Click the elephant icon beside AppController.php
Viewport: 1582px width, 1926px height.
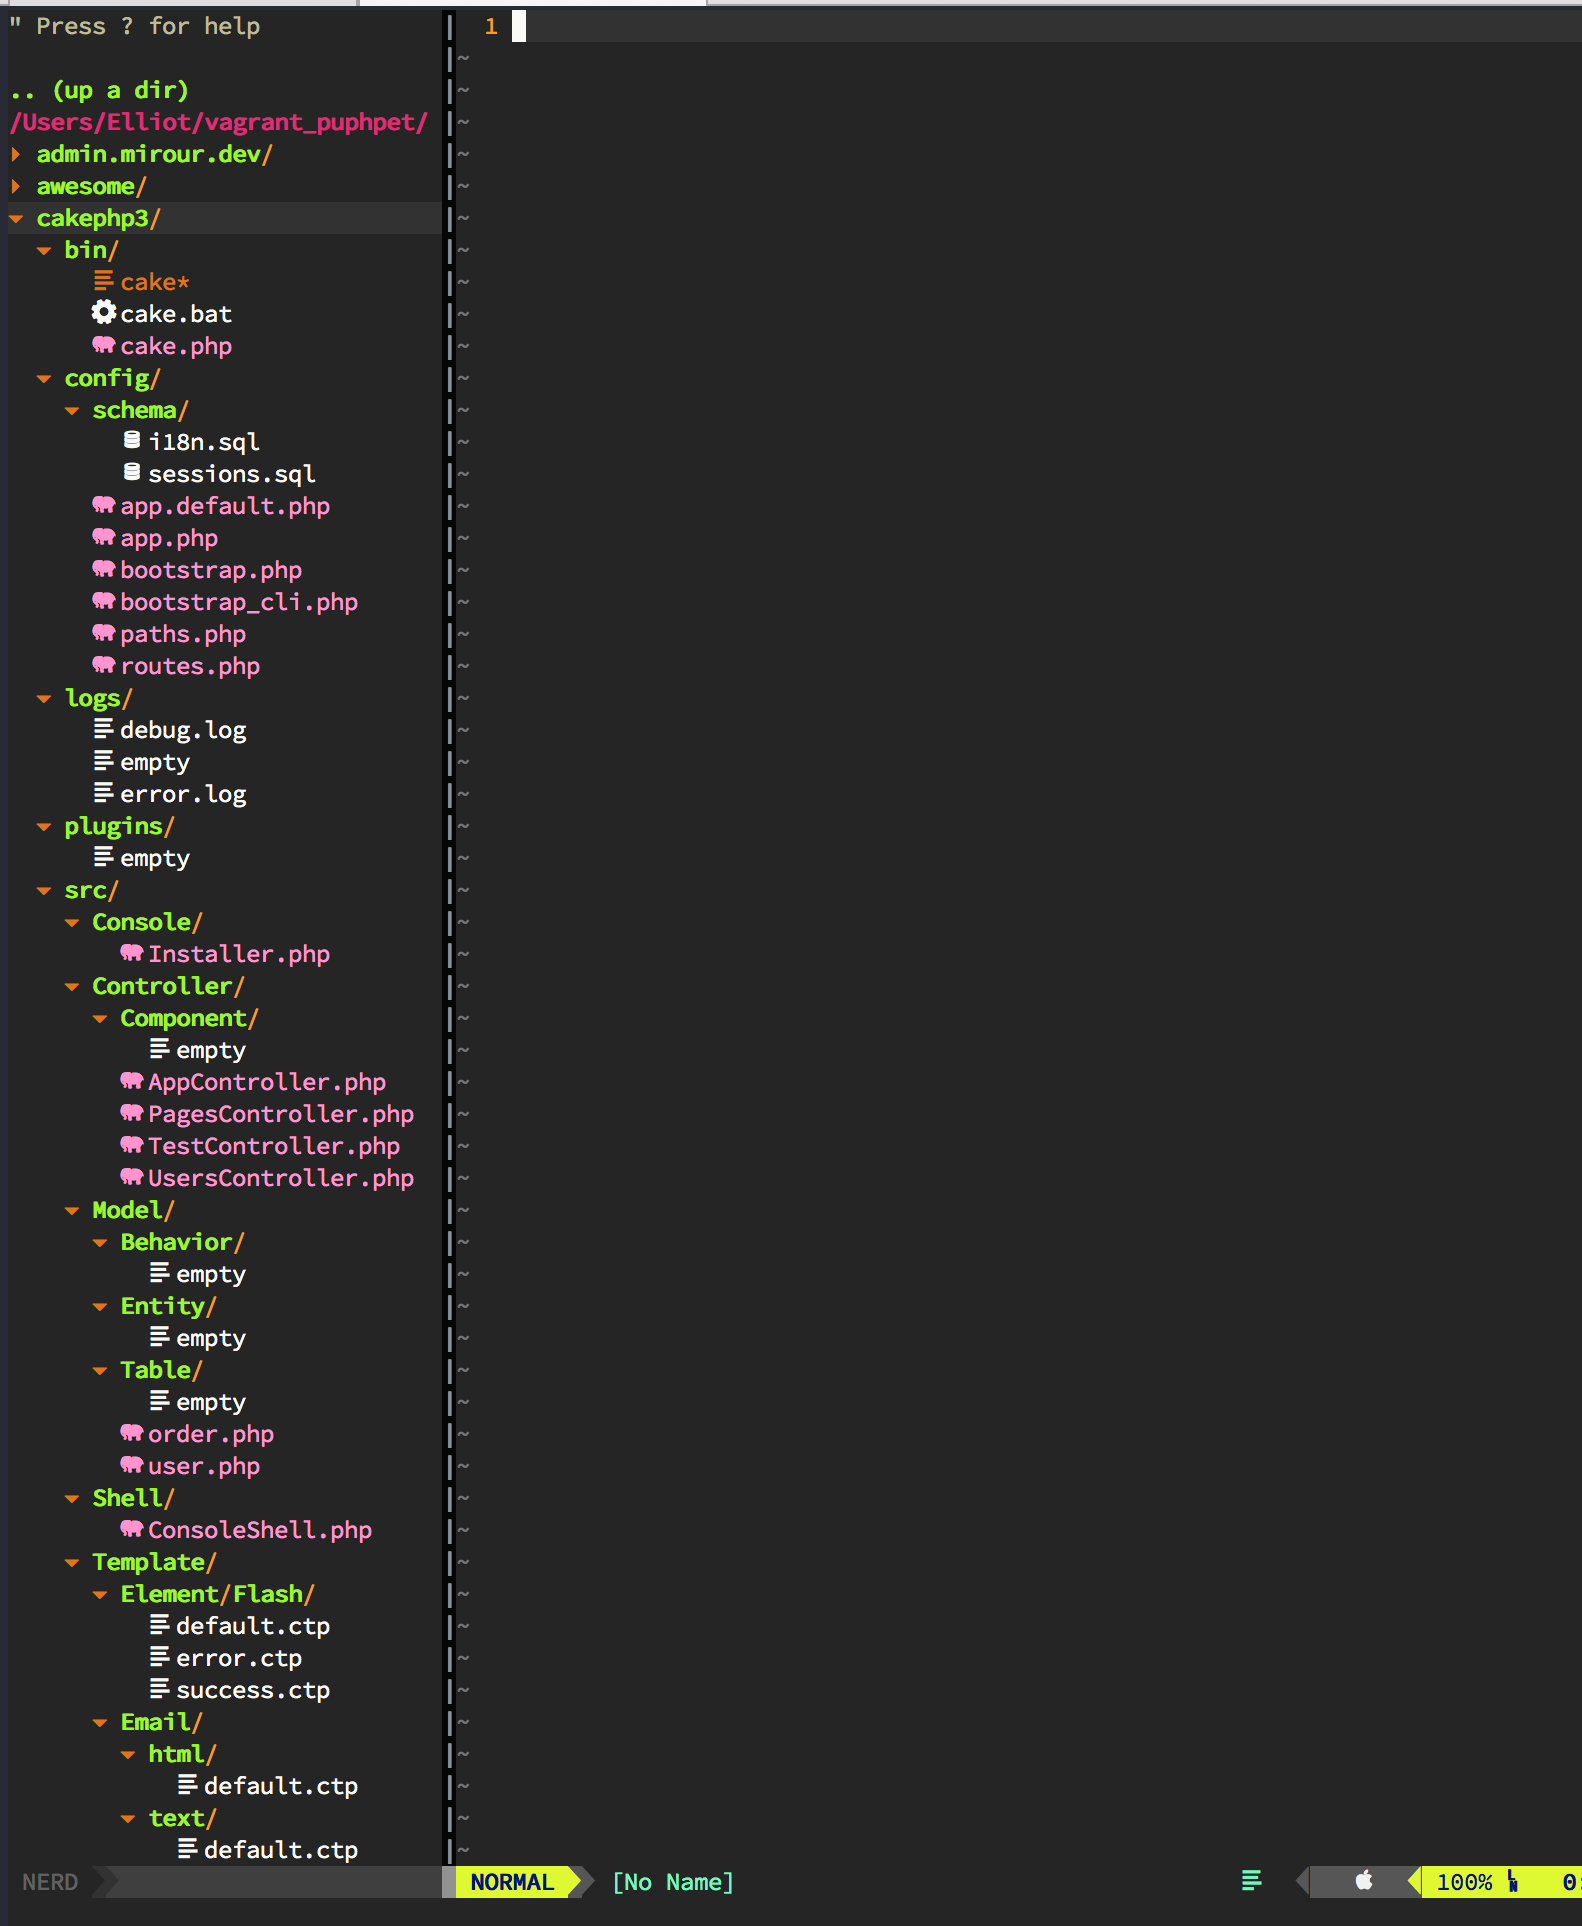click(x=132, y=1081)
